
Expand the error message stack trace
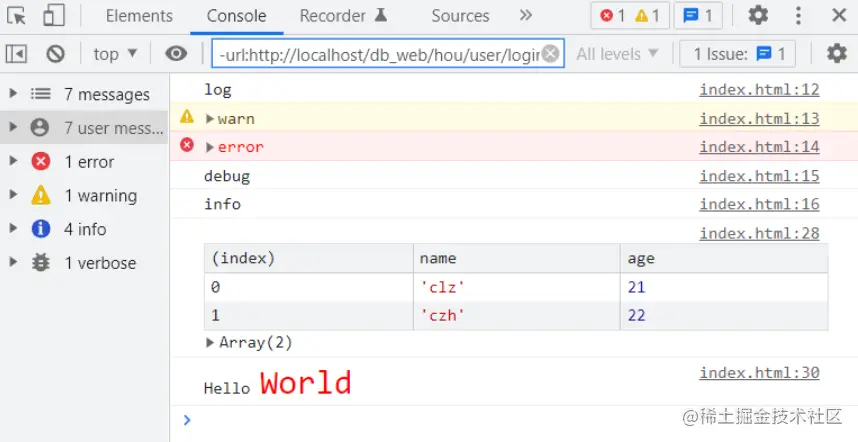[x=210, y=147]
